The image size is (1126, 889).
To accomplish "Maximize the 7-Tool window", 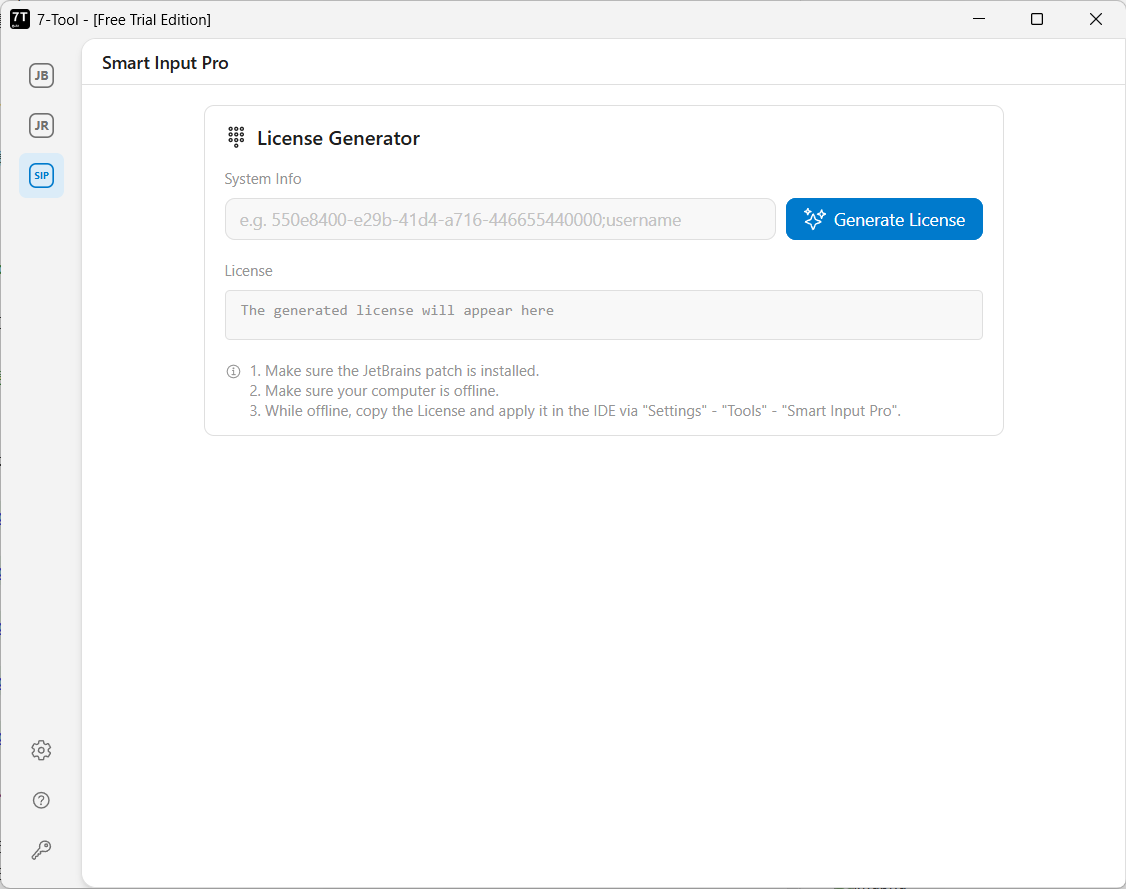I will [1037, 19].
